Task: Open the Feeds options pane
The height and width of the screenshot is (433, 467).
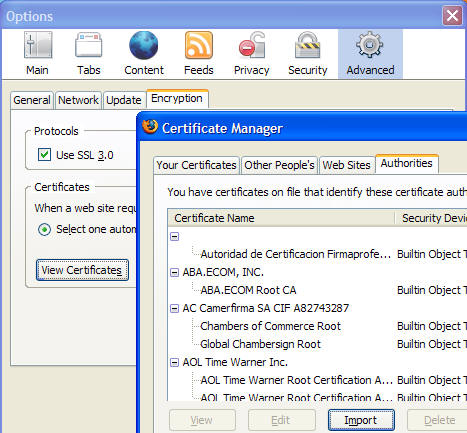Action: 199,54
